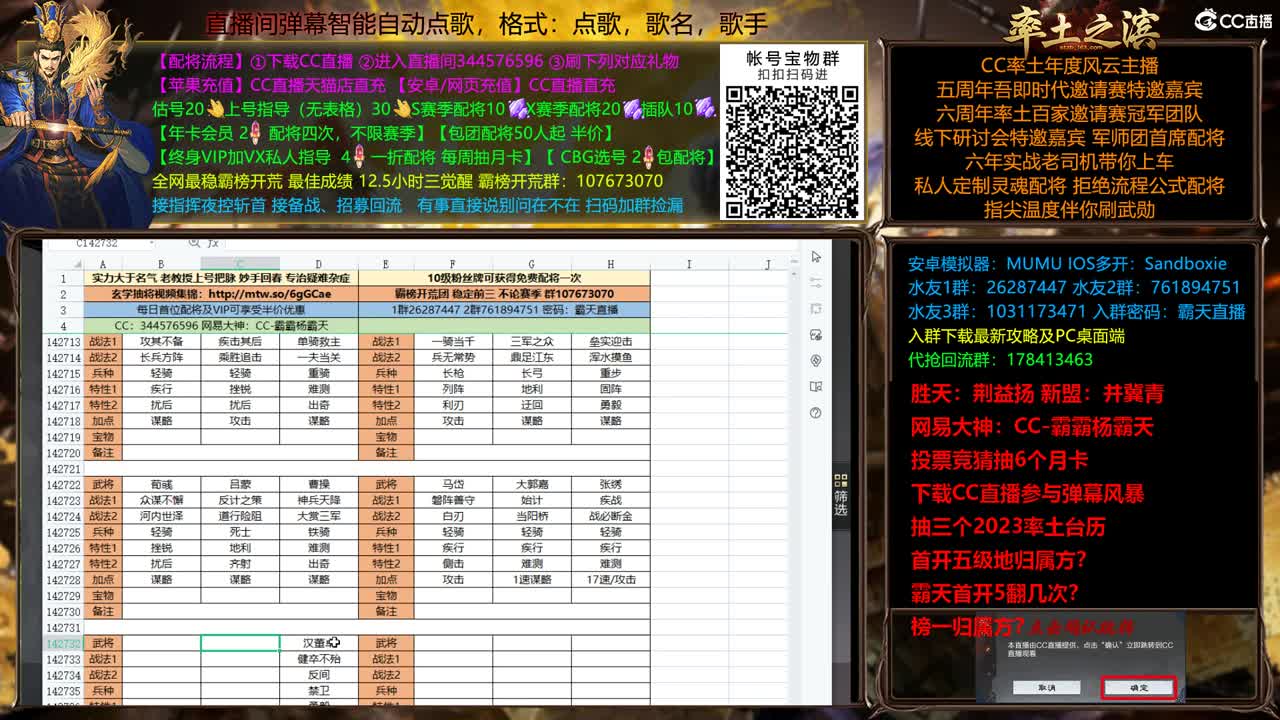Switch to read mode via the book icon
The height and width of the screenshot is (720, 1280).
pyautogui.click(x=815, y=387)
